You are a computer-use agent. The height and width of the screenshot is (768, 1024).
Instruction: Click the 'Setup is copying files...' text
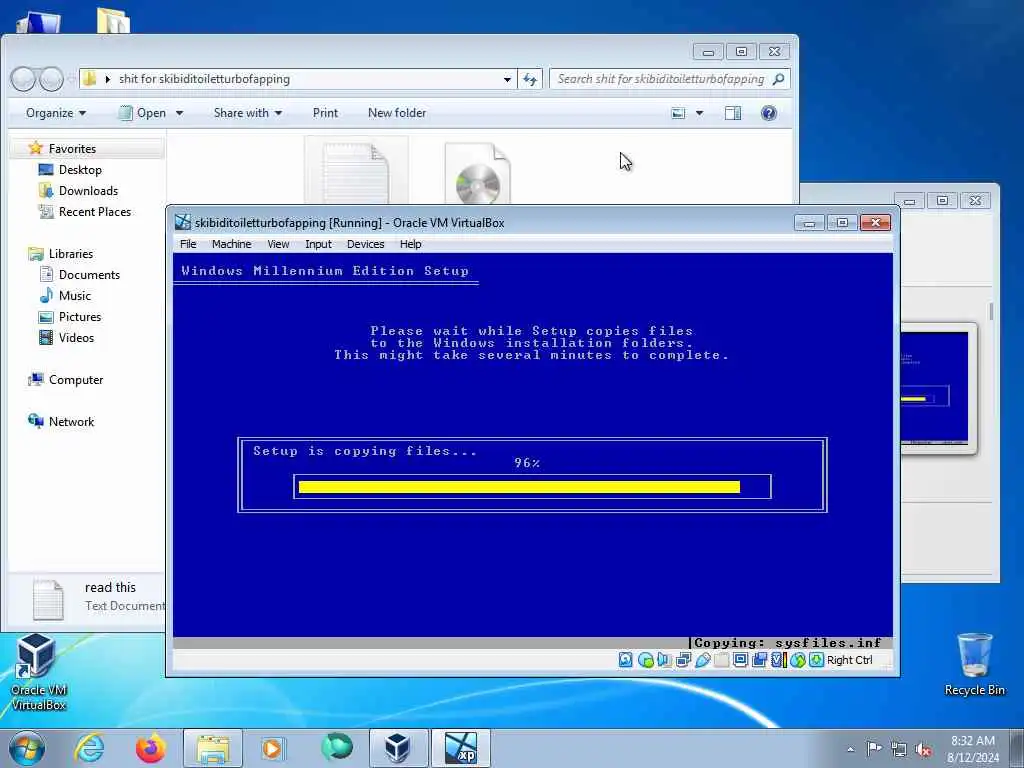pos(365,451)
